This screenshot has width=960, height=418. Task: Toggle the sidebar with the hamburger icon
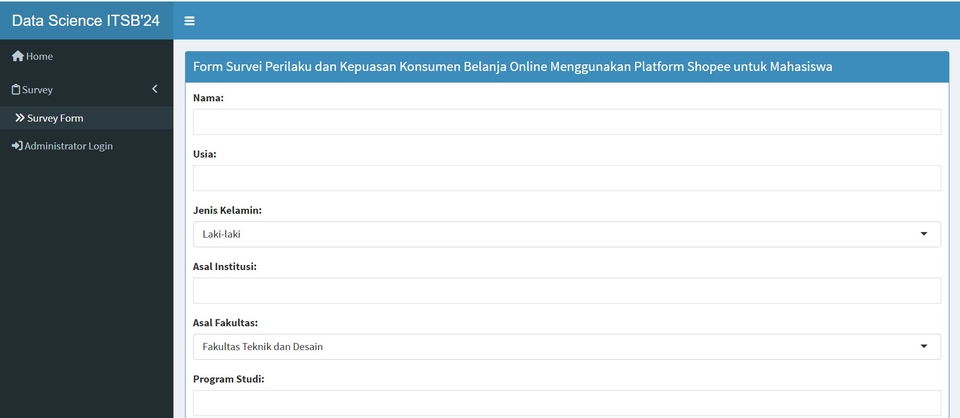click(x=189, y=21)
